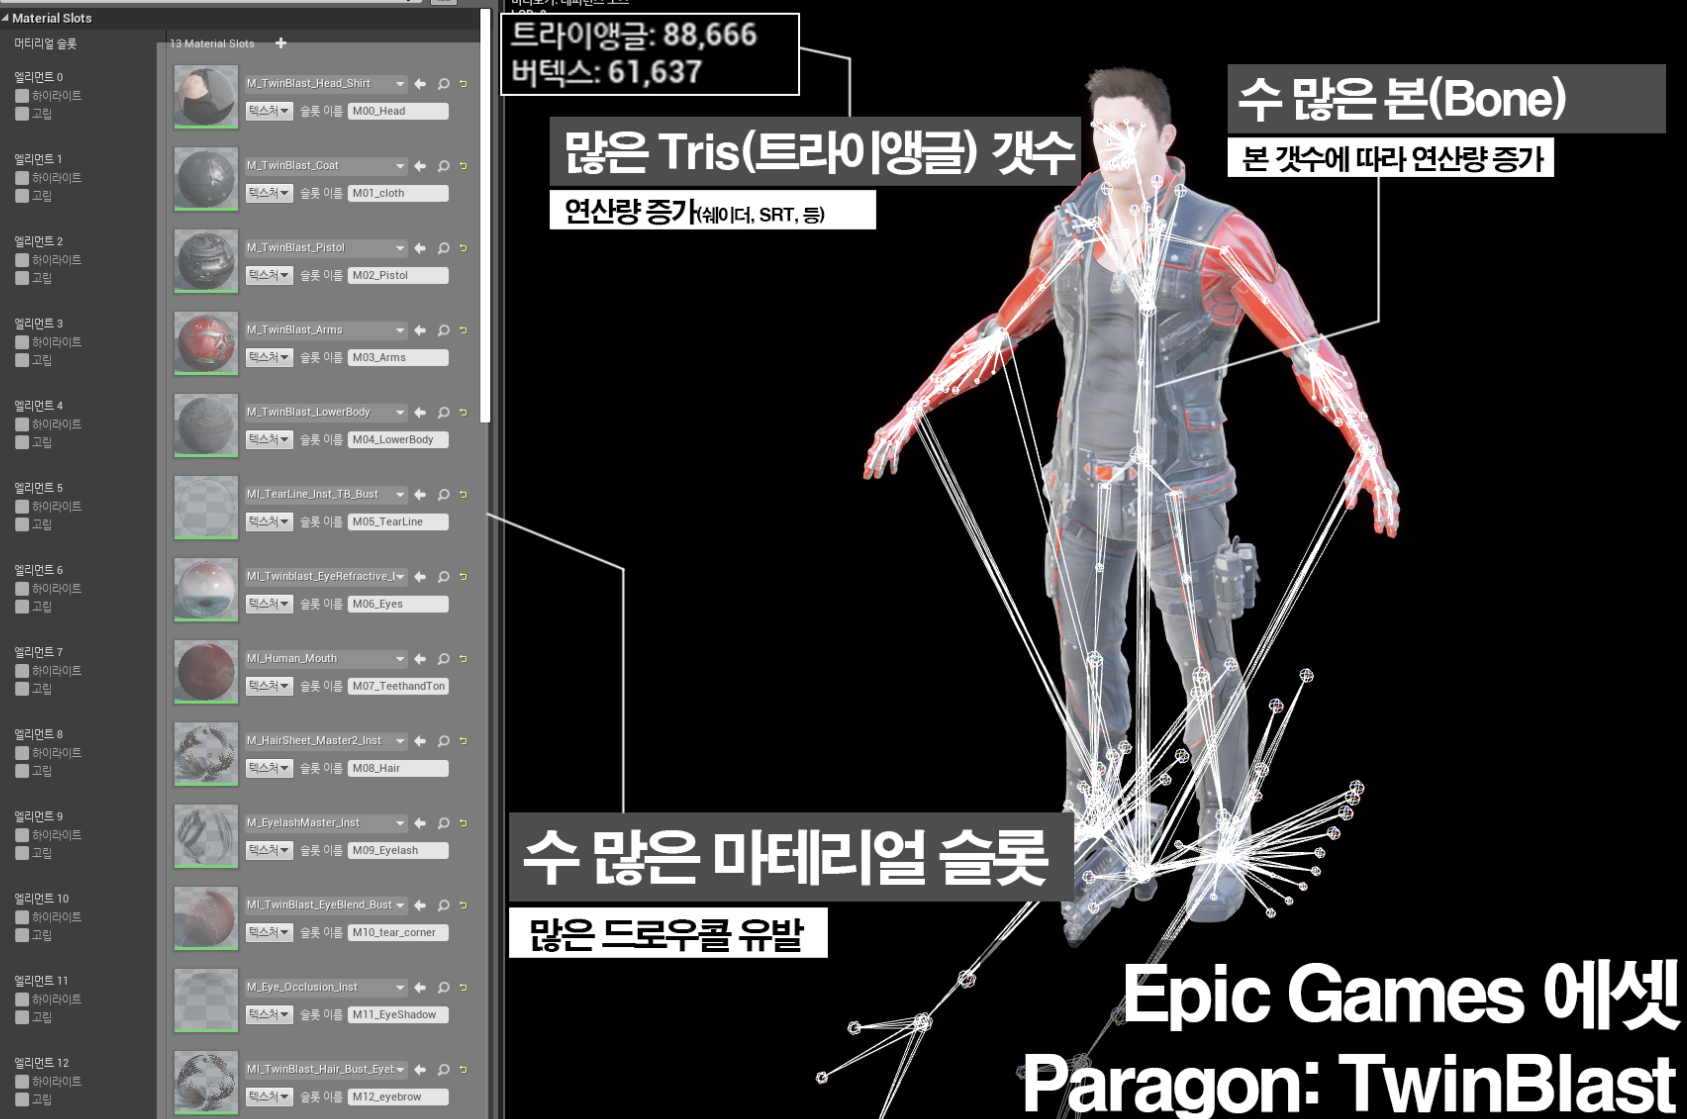Enable isolate checkbox for element 0
This screenshot has width=1687, height=1119.
[x=22, y=114]
